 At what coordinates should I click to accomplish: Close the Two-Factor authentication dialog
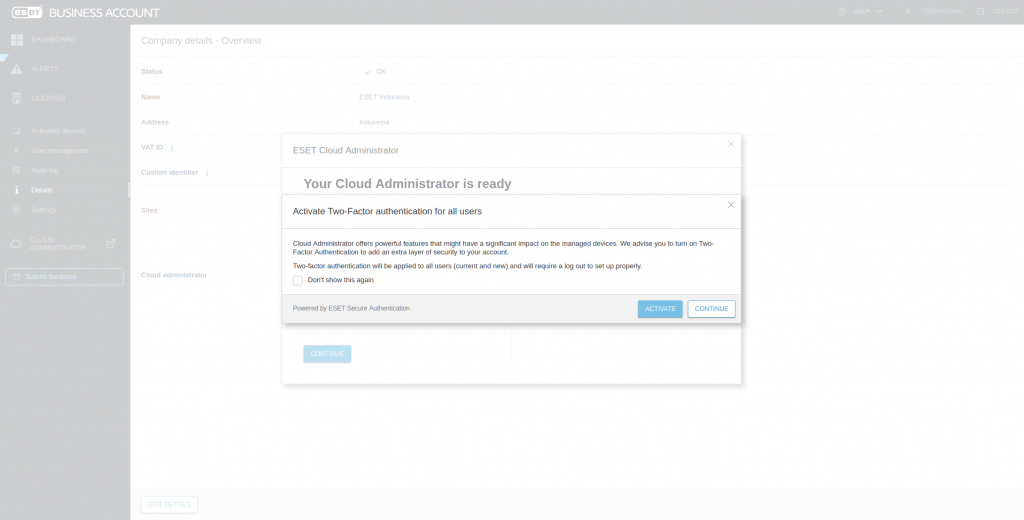pos(731,205)
